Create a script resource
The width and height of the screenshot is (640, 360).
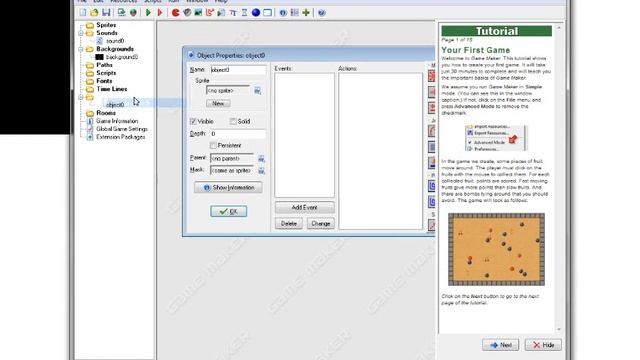pos(221,13)
